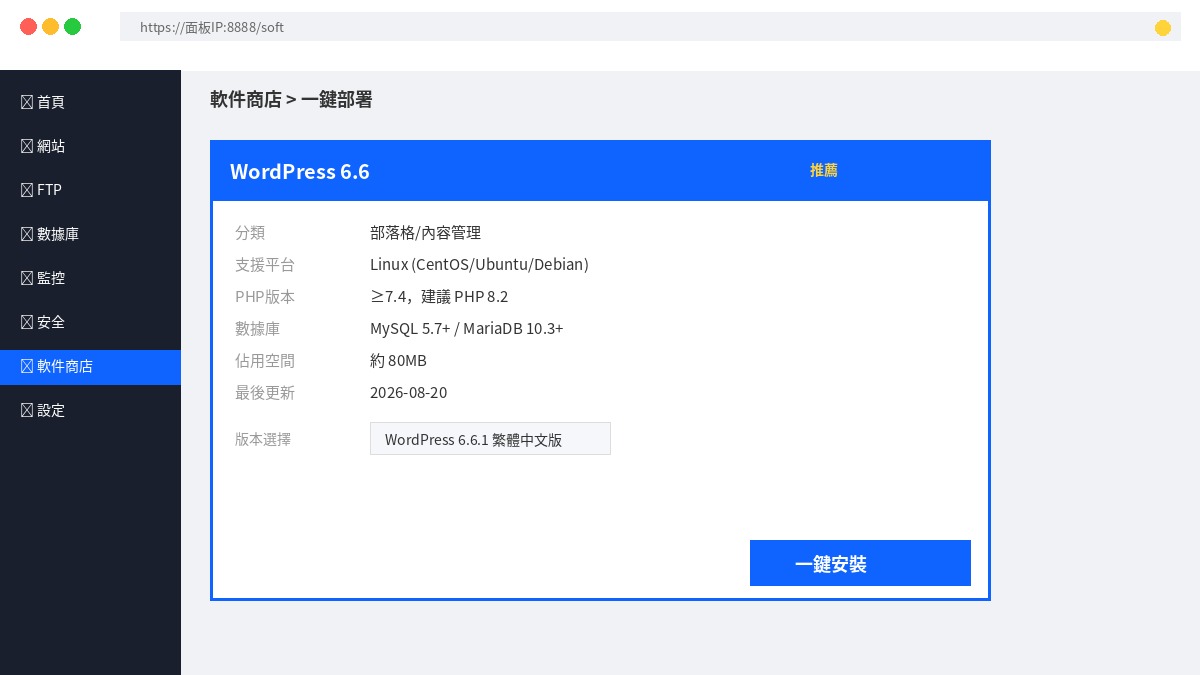Open the 監控 page

90,278
